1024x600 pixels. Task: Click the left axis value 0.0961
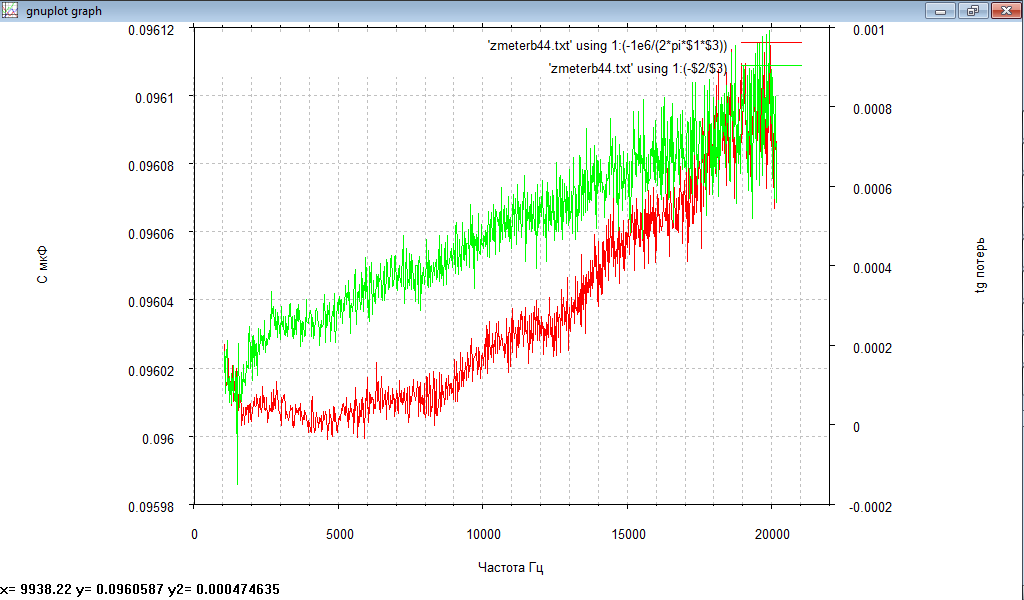click(155, 99)
